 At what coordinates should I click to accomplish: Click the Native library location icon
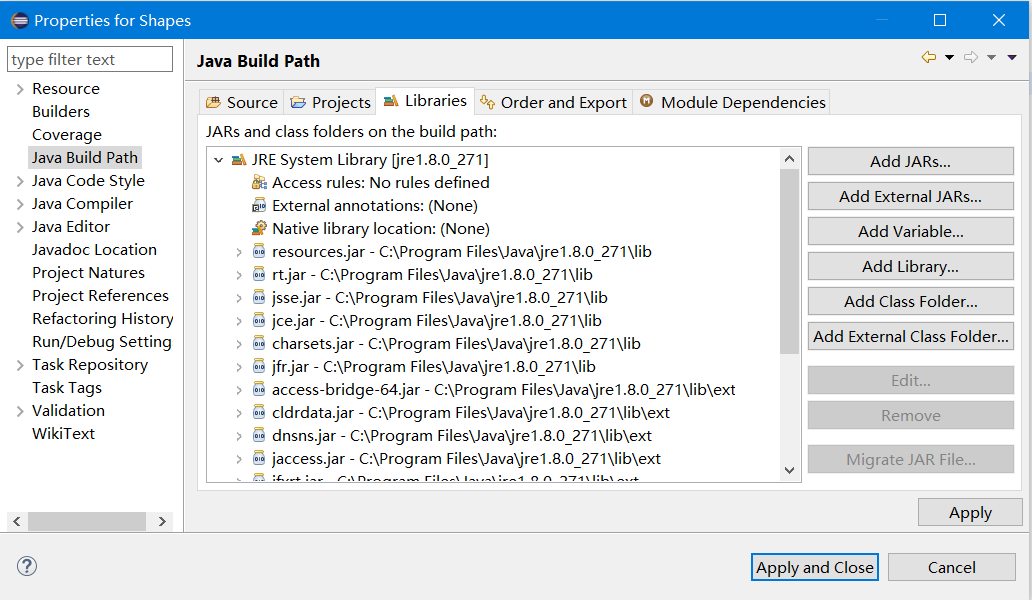pyautogui.click(x=259, y=228)
